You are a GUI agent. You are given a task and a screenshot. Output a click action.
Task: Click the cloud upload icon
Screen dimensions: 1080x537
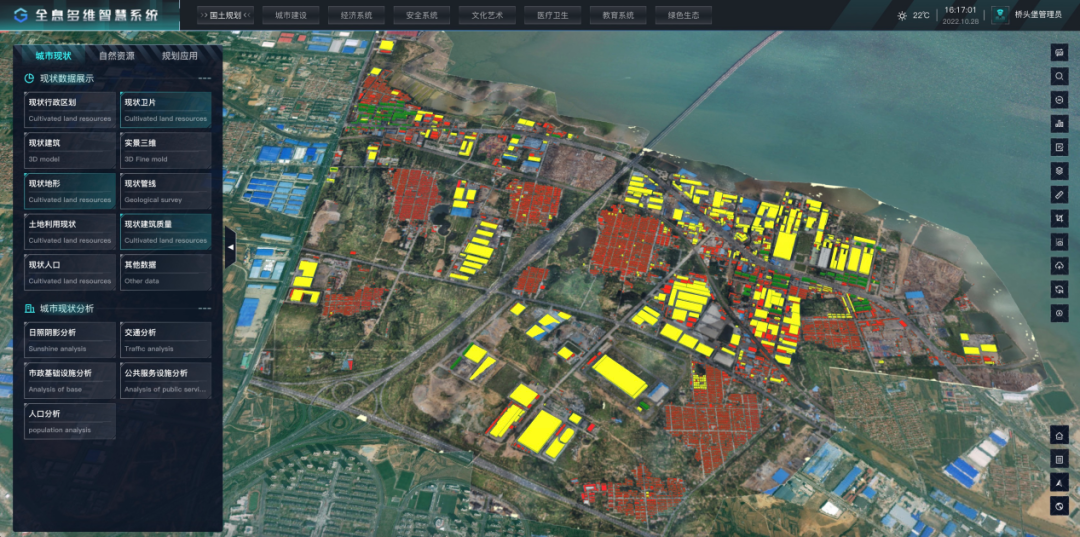coord(1059,265)
